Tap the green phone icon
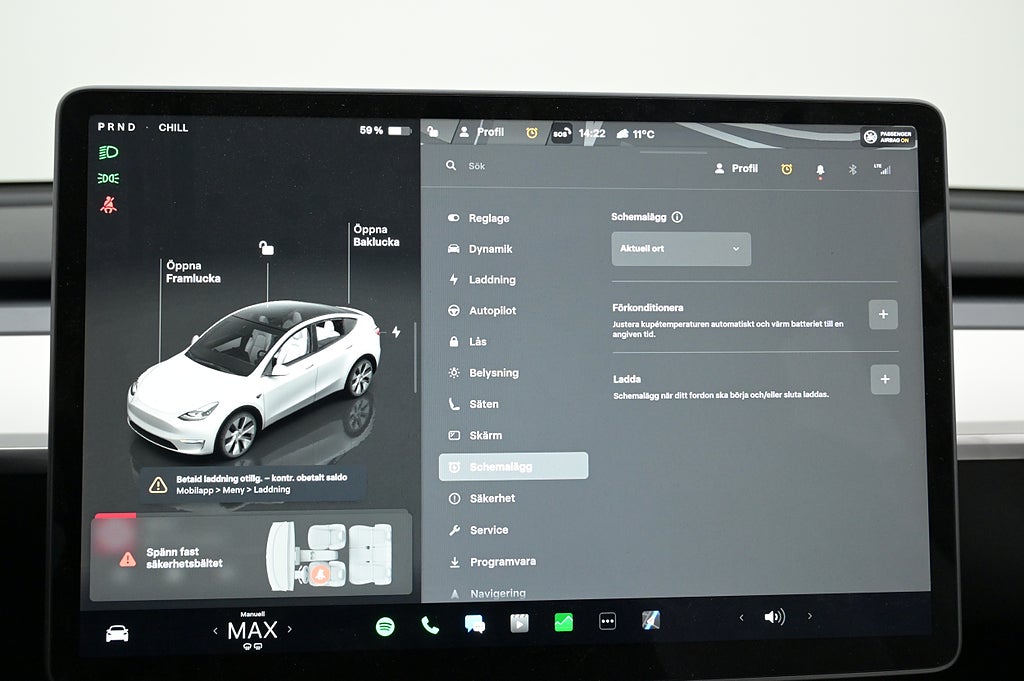Viewport: 1024px width, 681px height. tap(430, 625)
